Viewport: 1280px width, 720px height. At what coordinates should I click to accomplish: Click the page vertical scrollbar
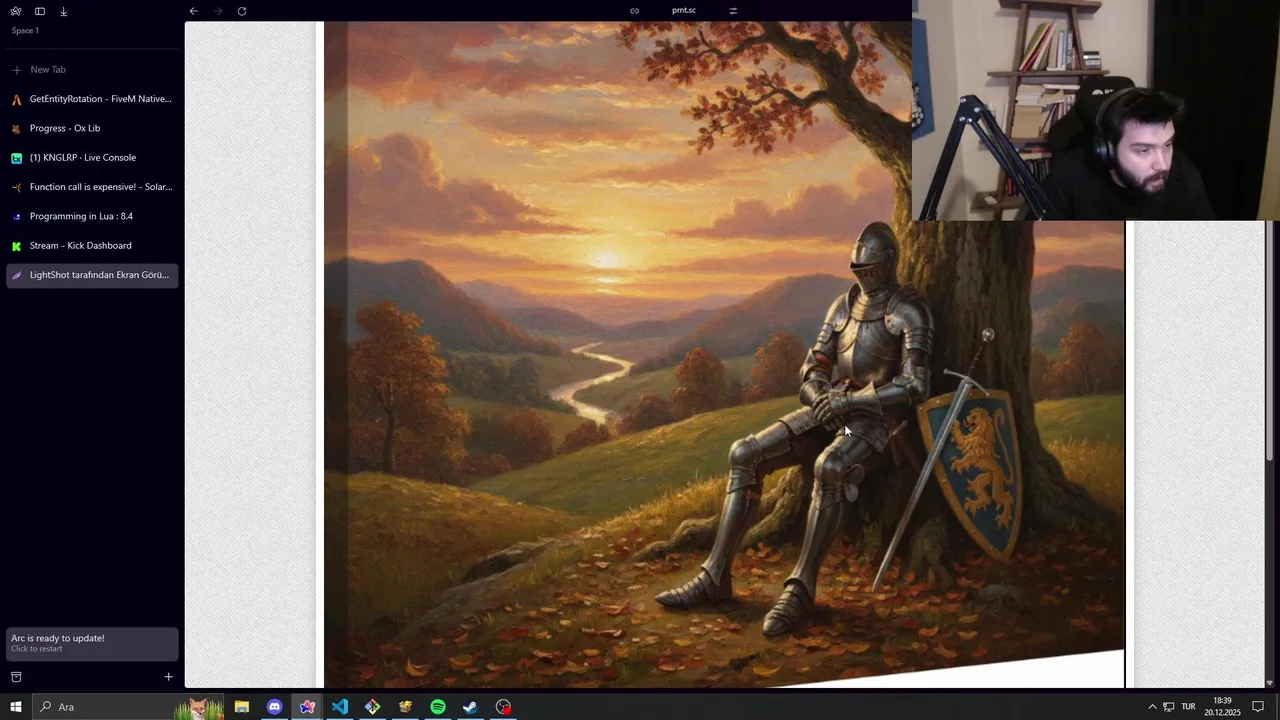point(1270,340)
